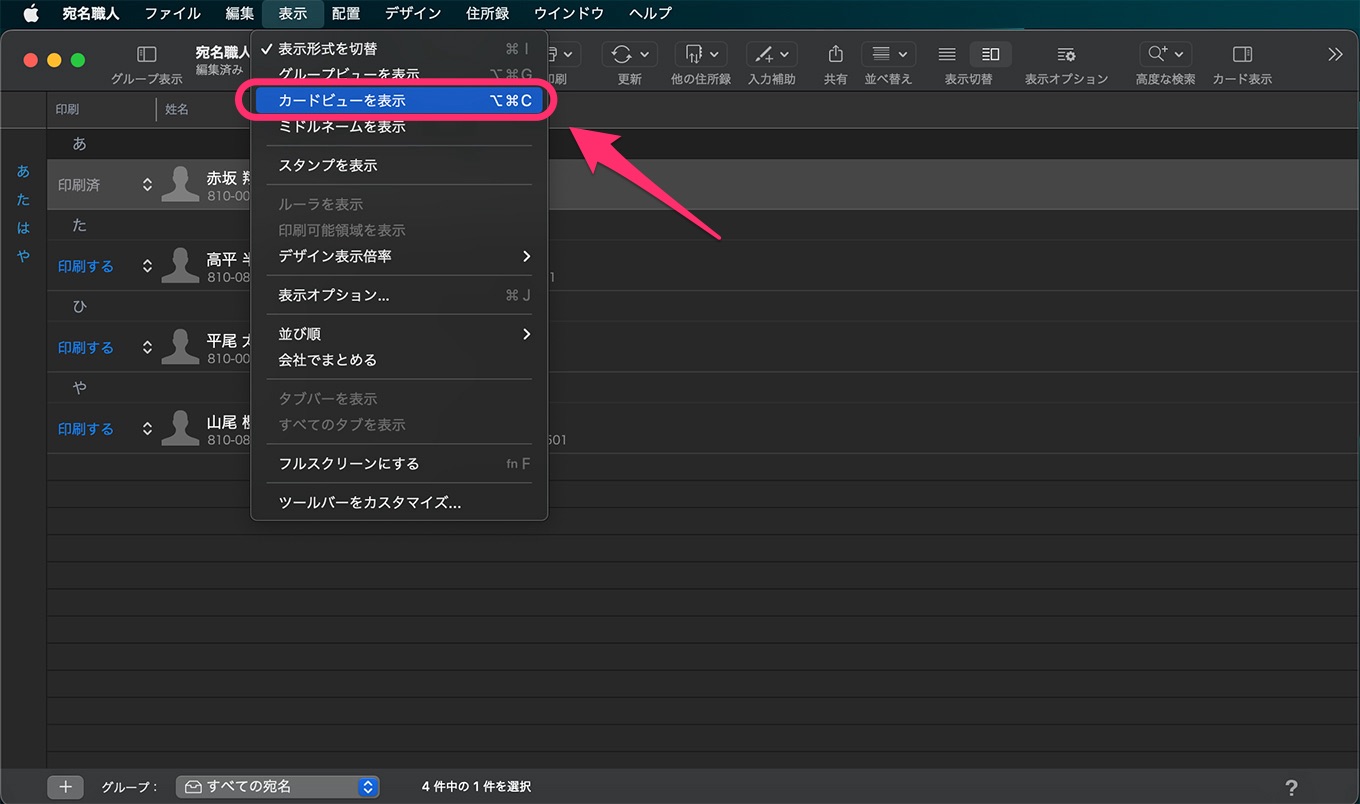Switch to list-with-card view icon
The width and height of the screenshot is (1360, 804).
(x=990, y=54)
